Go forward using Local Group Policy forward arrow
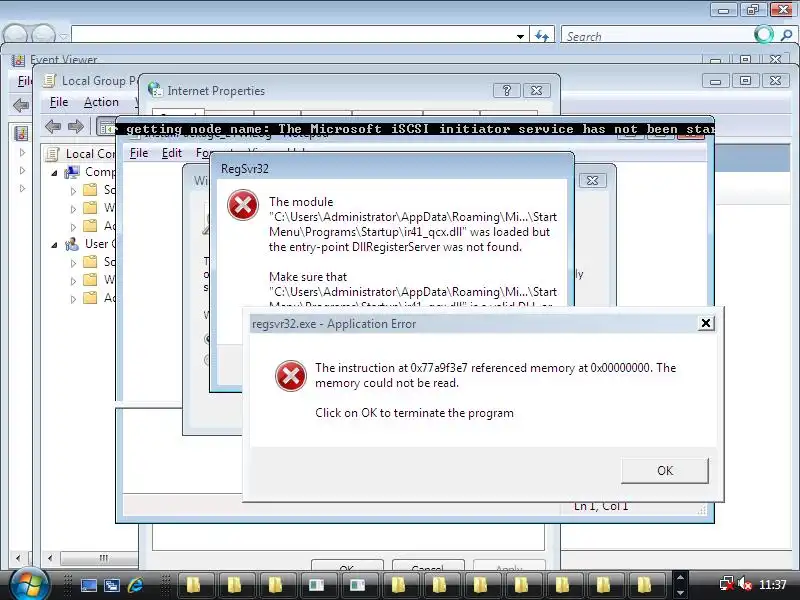Screen dimensions: 800x600 tap(76, 126)
